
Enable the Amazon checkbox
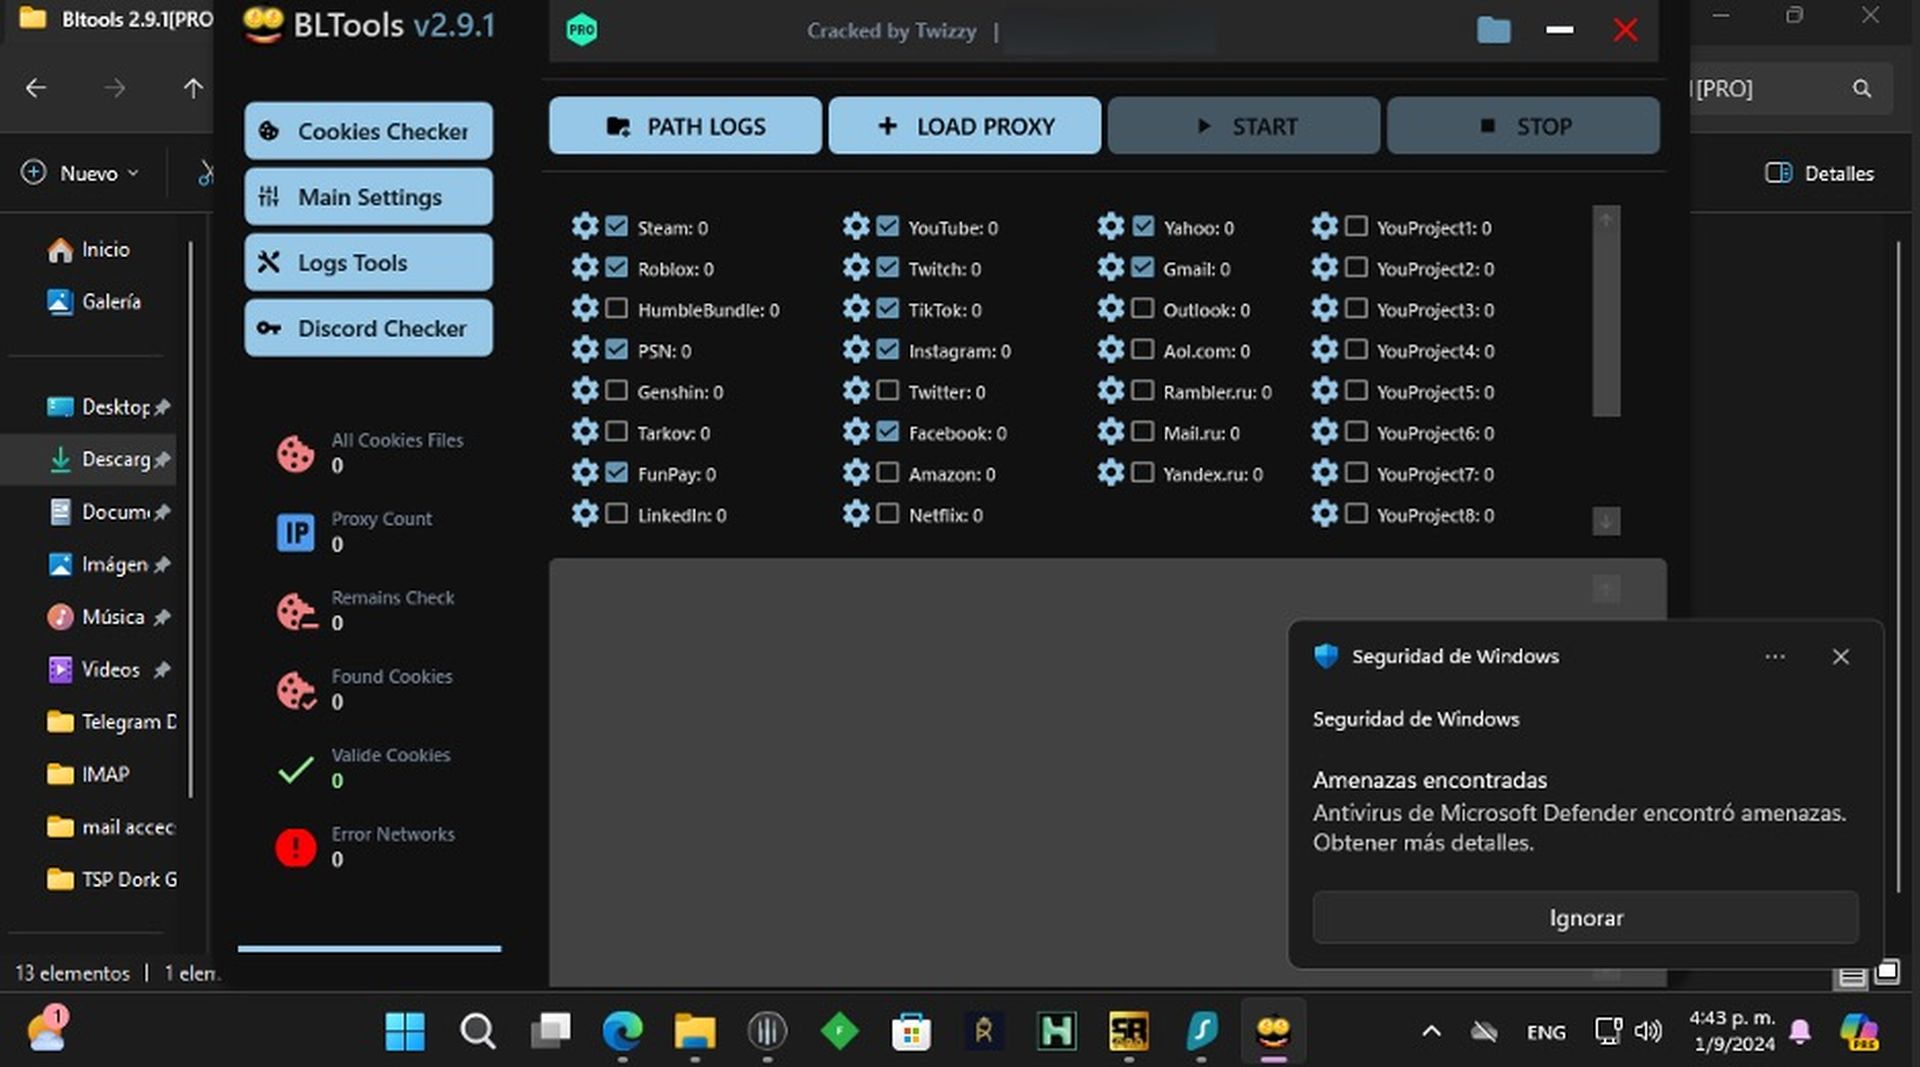888,473
